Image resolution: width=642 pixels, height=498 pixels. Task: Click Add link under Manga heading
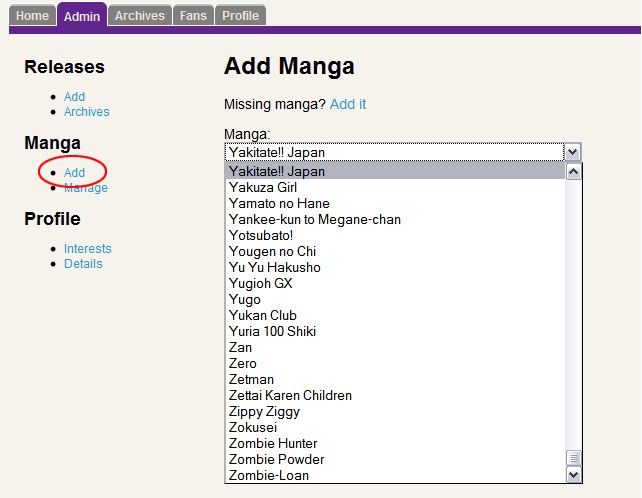tap(75, 172)
